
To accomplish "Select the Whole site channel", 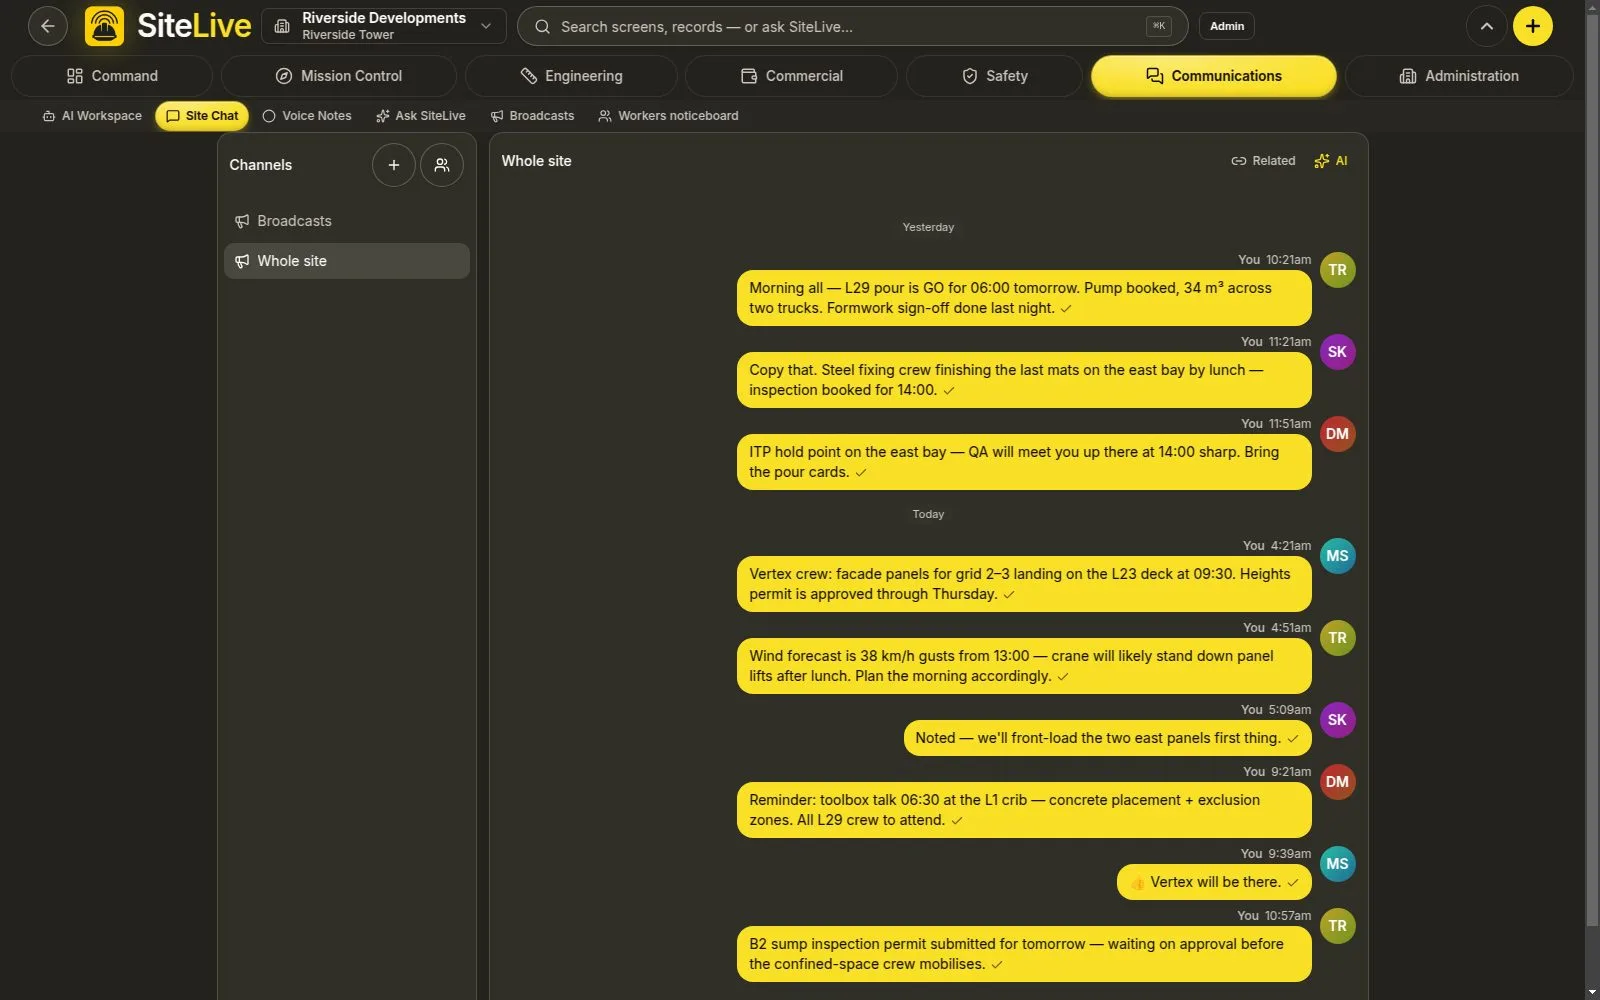I will pos(347,261).
